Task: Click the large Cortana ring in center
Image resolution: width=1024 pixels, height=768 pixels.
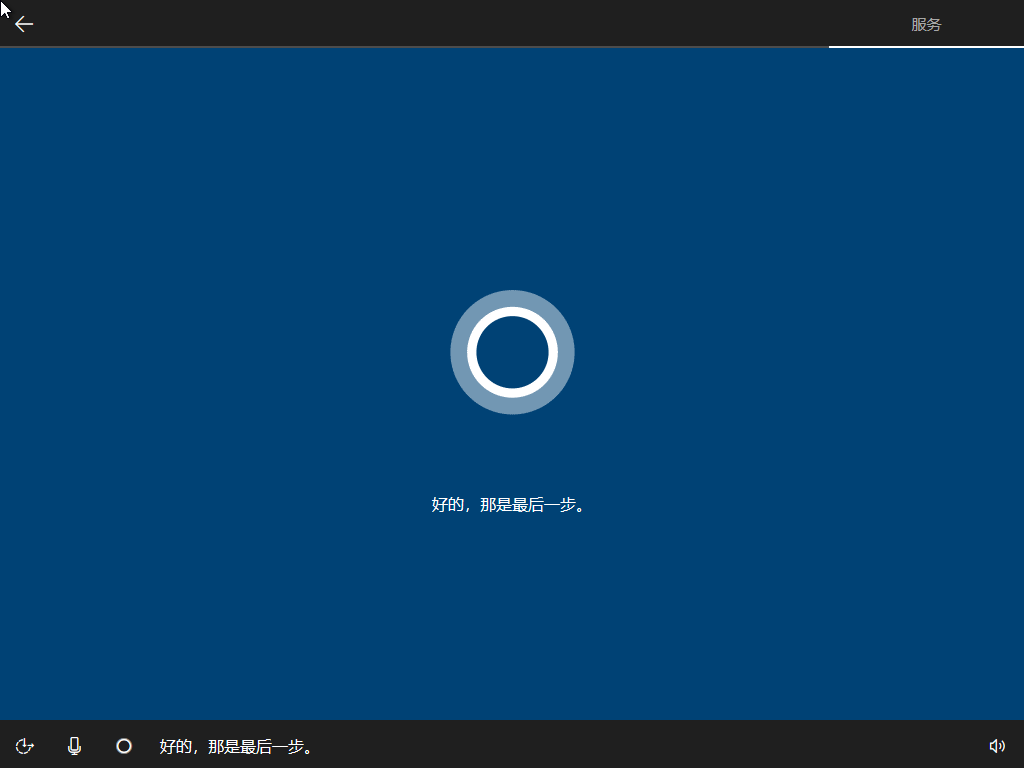Action: (x=512, y=352)
